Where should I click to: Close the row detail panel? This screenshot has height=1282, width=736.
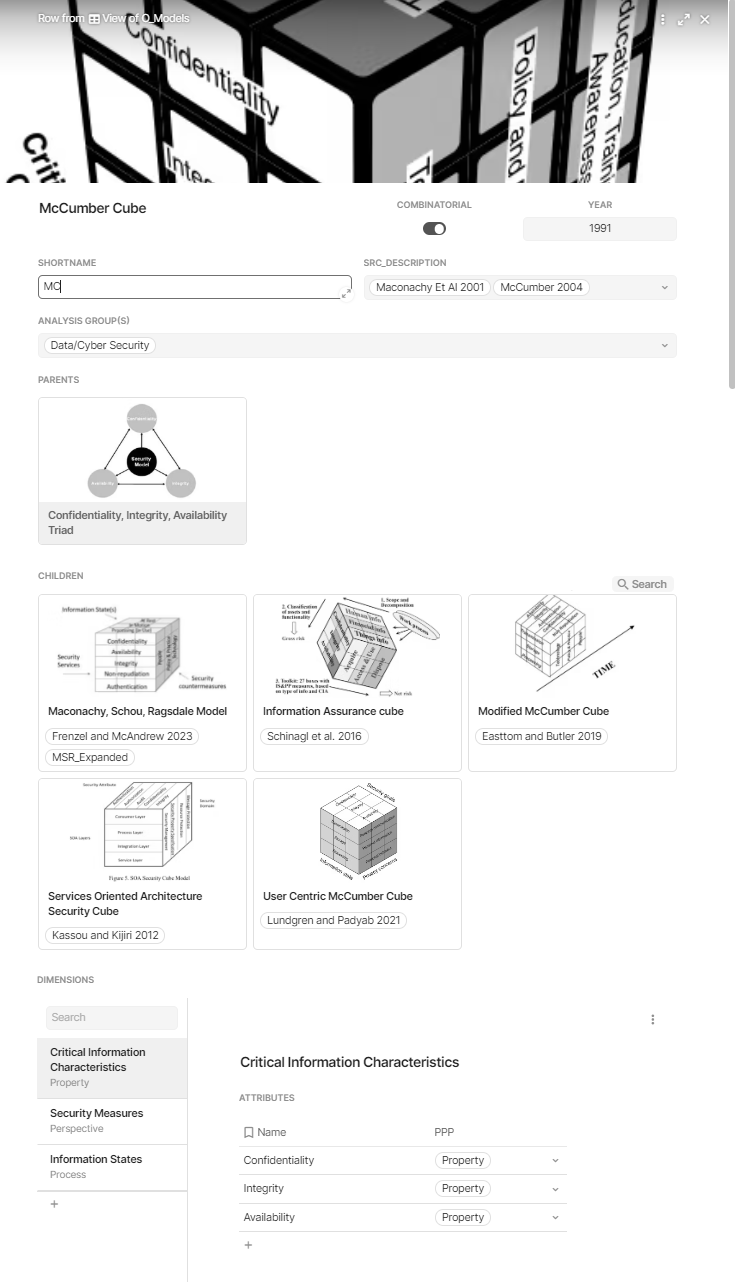coord(705,19)
